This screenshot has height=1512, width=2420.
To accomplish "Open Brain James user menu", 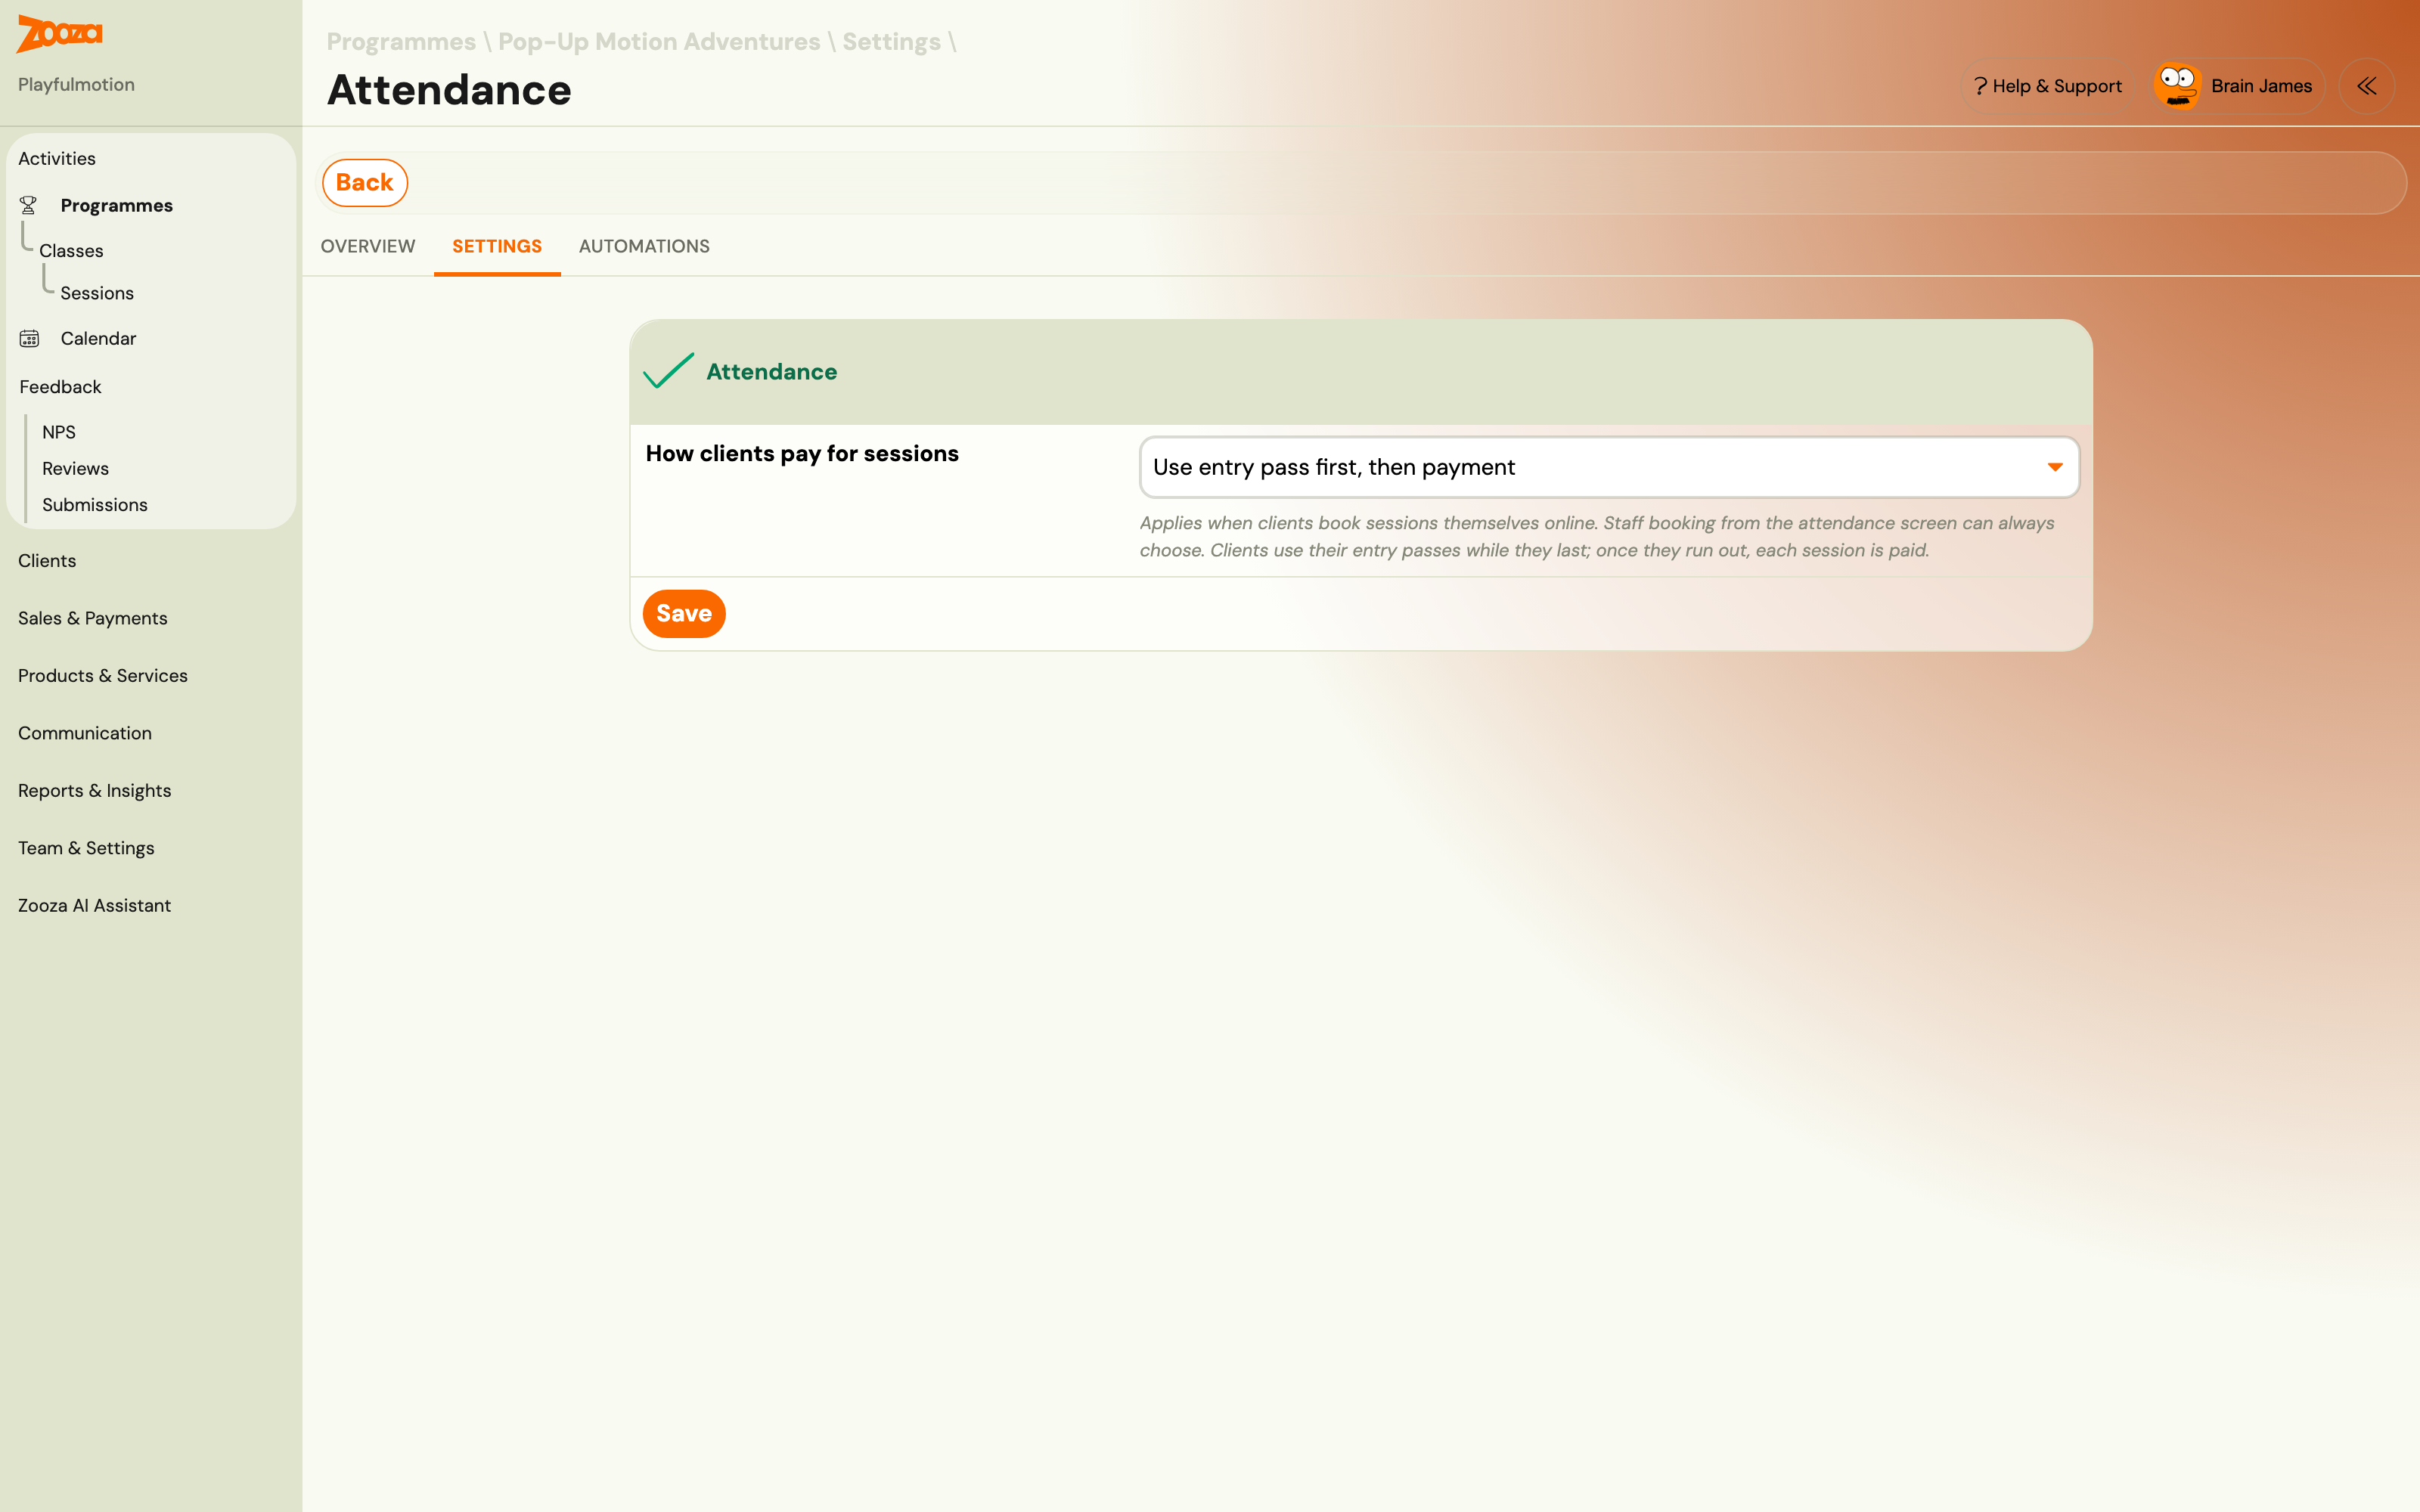I will coord(2240,86).
